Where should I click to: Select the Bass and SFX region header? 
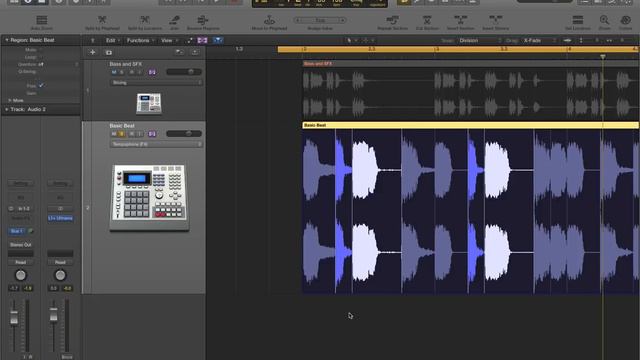(470, 64)
